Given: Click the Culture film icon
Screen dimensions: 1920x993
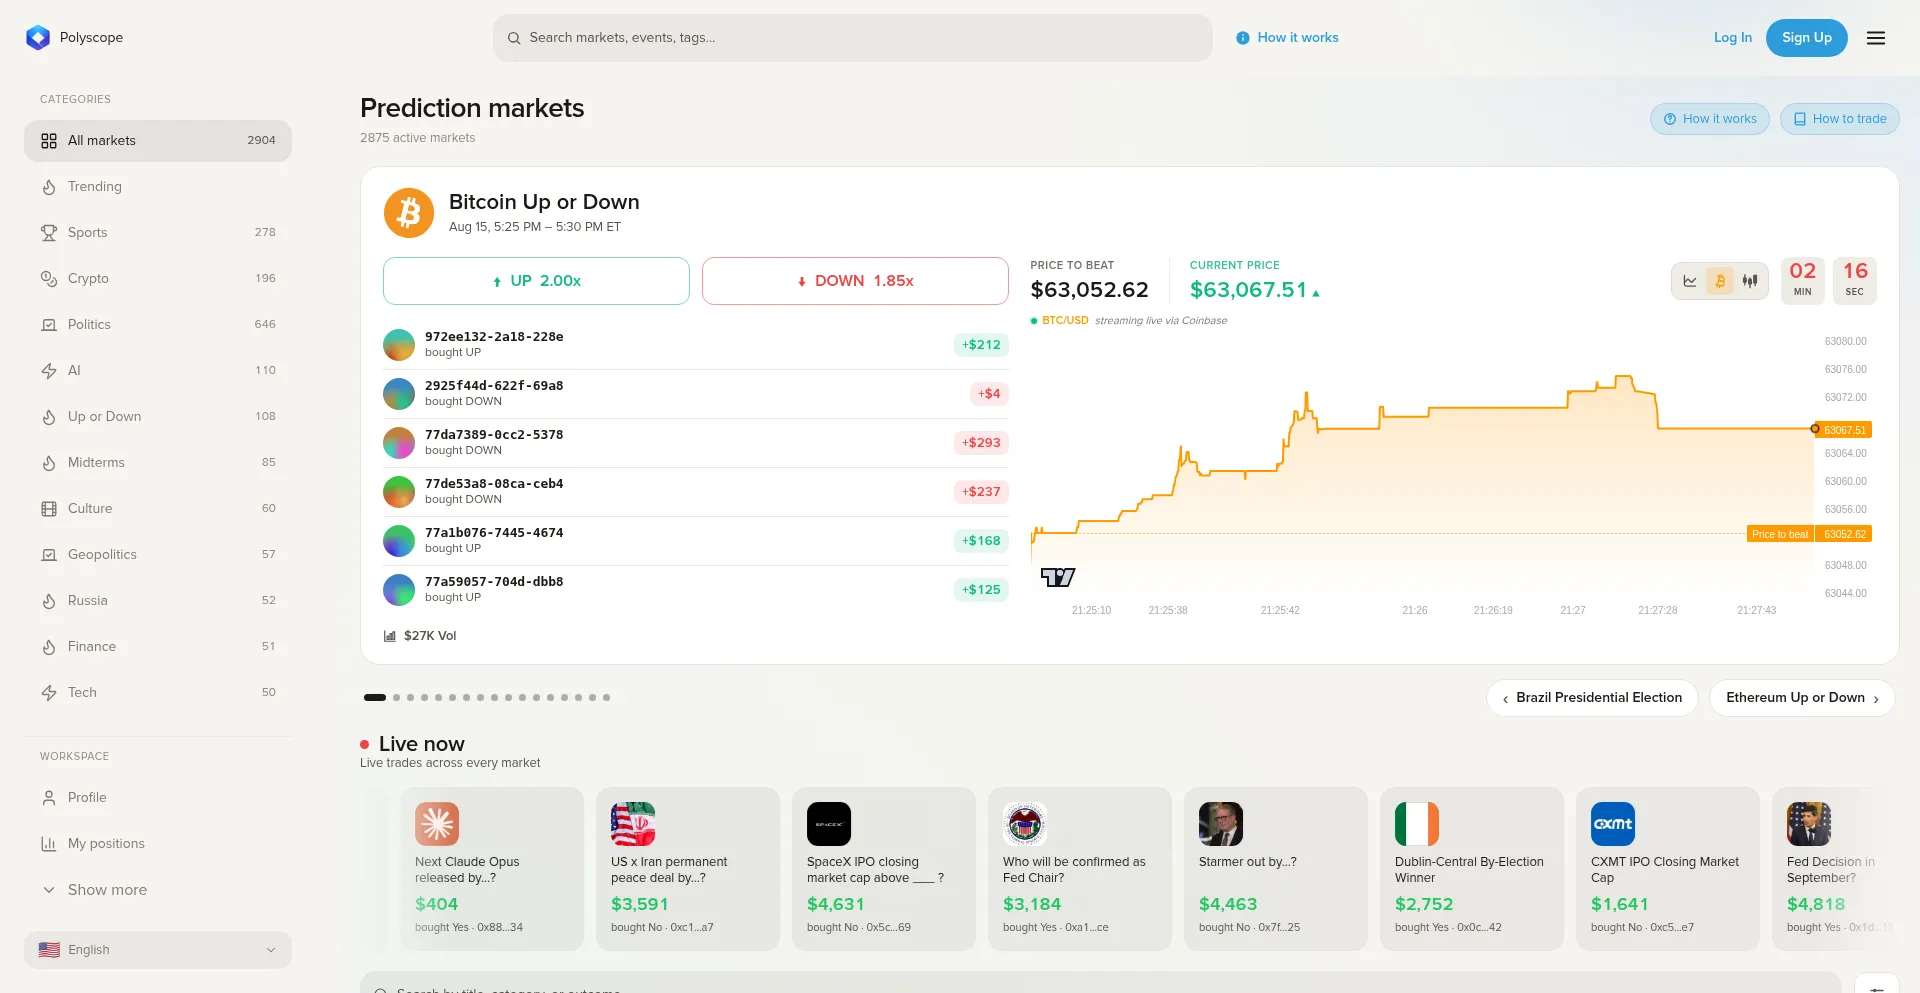Looking at the screenshot, I should [x=49, y=509].
